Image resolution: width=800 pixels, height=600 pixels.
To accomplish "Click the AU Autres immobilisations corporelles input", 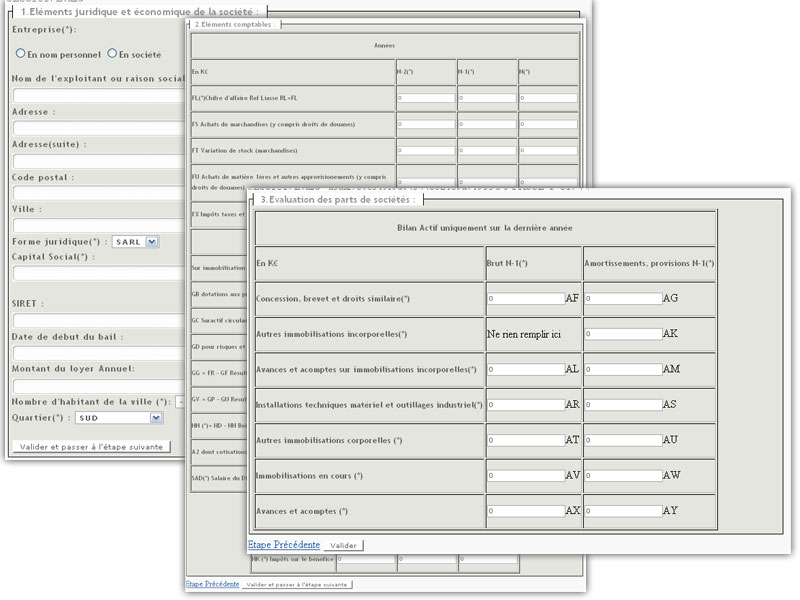I will coord(623,440).
